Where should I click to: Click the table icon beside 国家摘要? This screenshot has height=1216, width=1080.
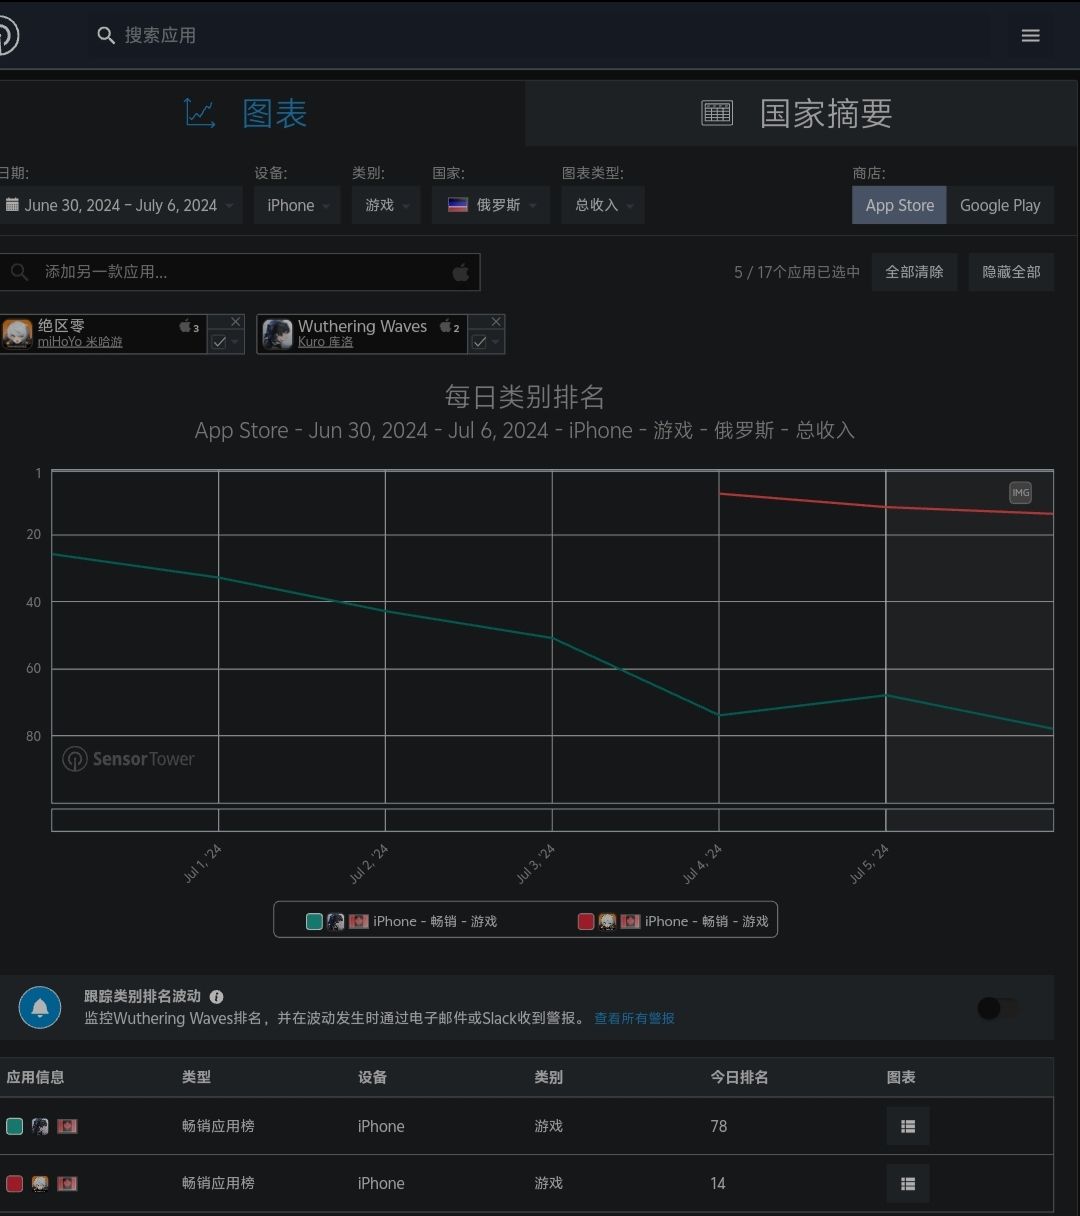pyautogui.click(x=717, y=113)
